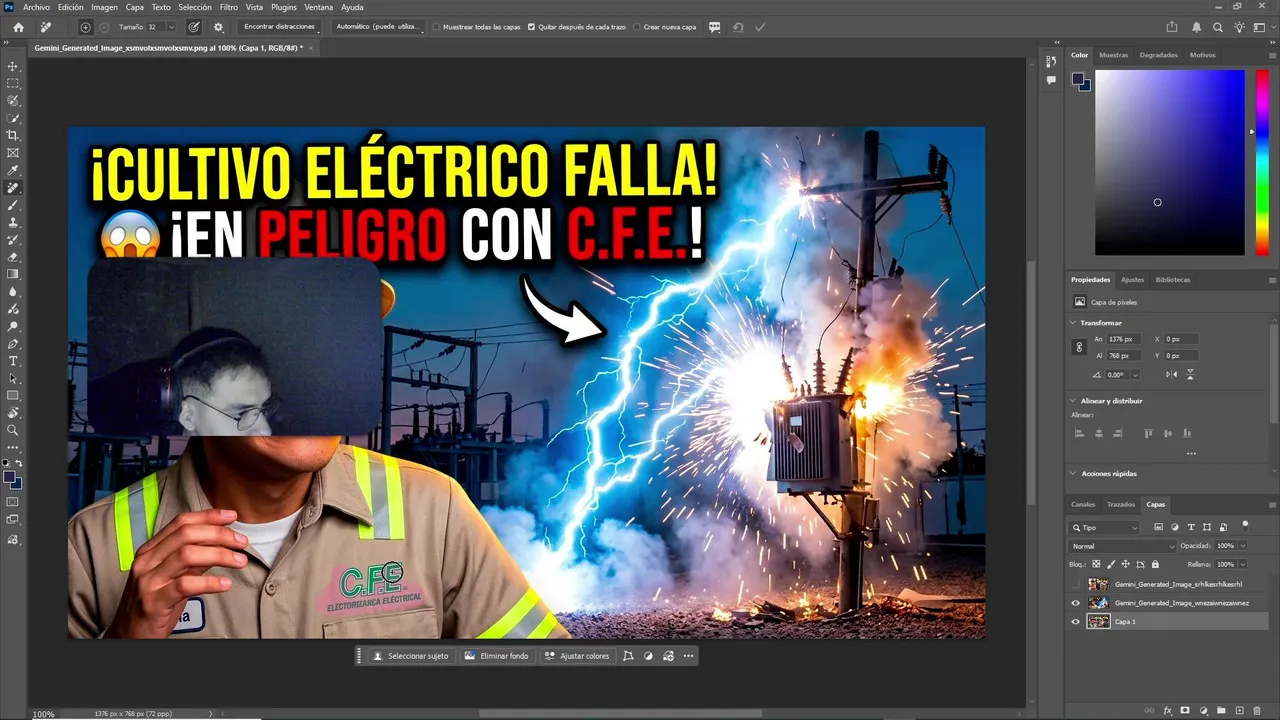Open the Normal blend mode dropdown
The image size is (1280, 720).
[x=1123, y=546]
